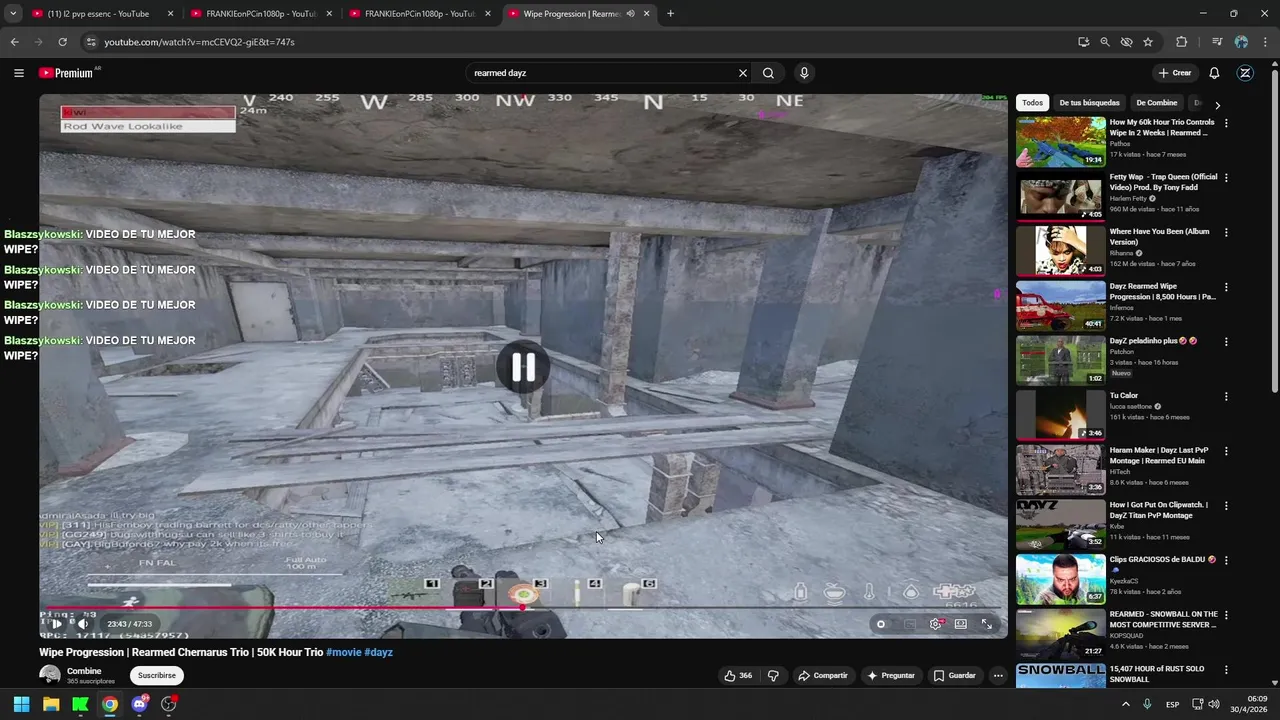Bookmark this page with star icon
Screen dimensions: 1280x720
coord(1148,42)
